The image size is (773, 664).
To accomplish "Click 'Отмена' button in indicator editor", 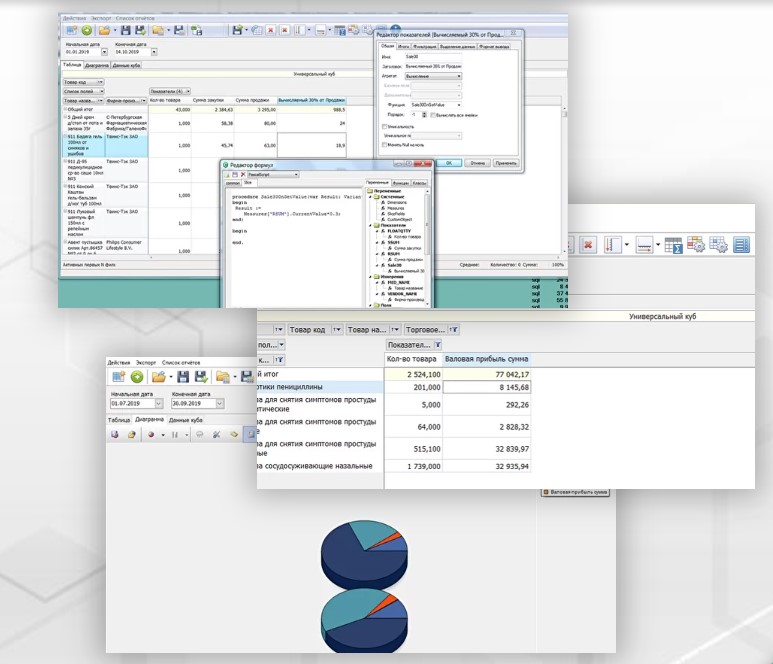I will (x=477, y=163).
